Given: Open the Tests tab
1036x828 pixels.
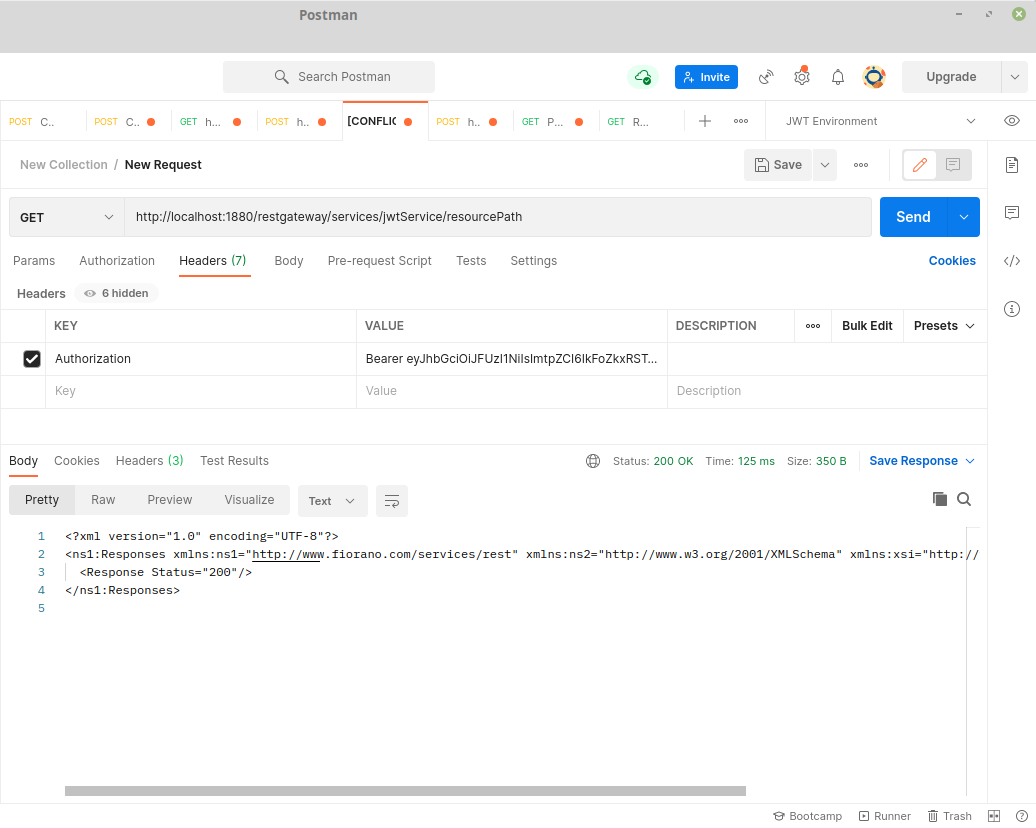Looking at the screenshot, I should point(471,261).
